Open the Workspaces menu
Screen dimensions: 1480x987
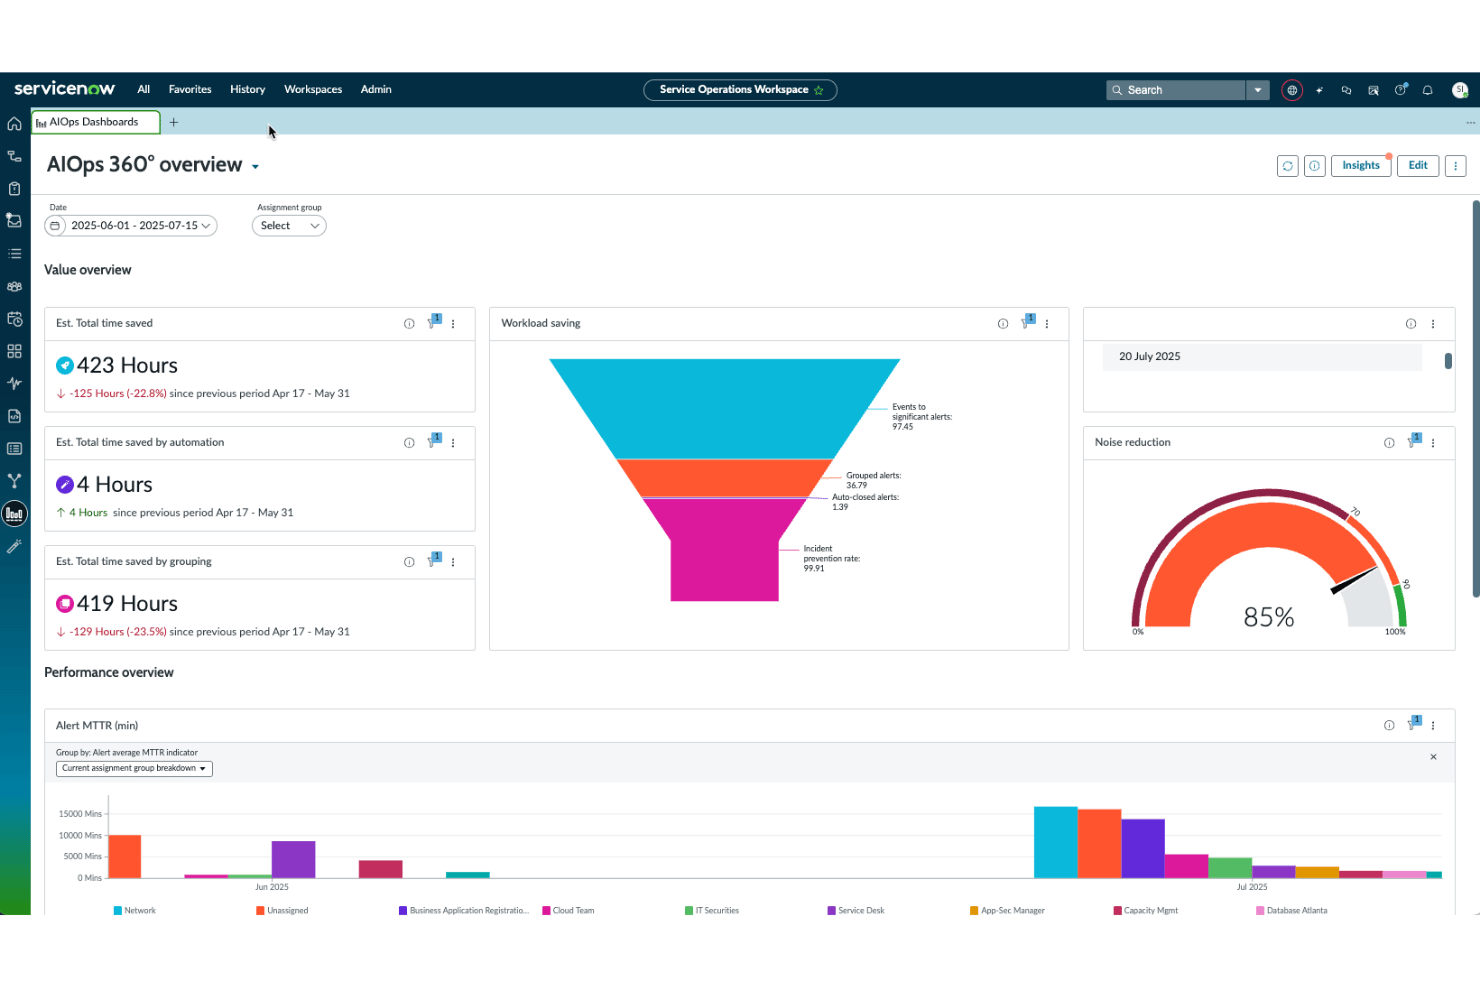(313, 90)
